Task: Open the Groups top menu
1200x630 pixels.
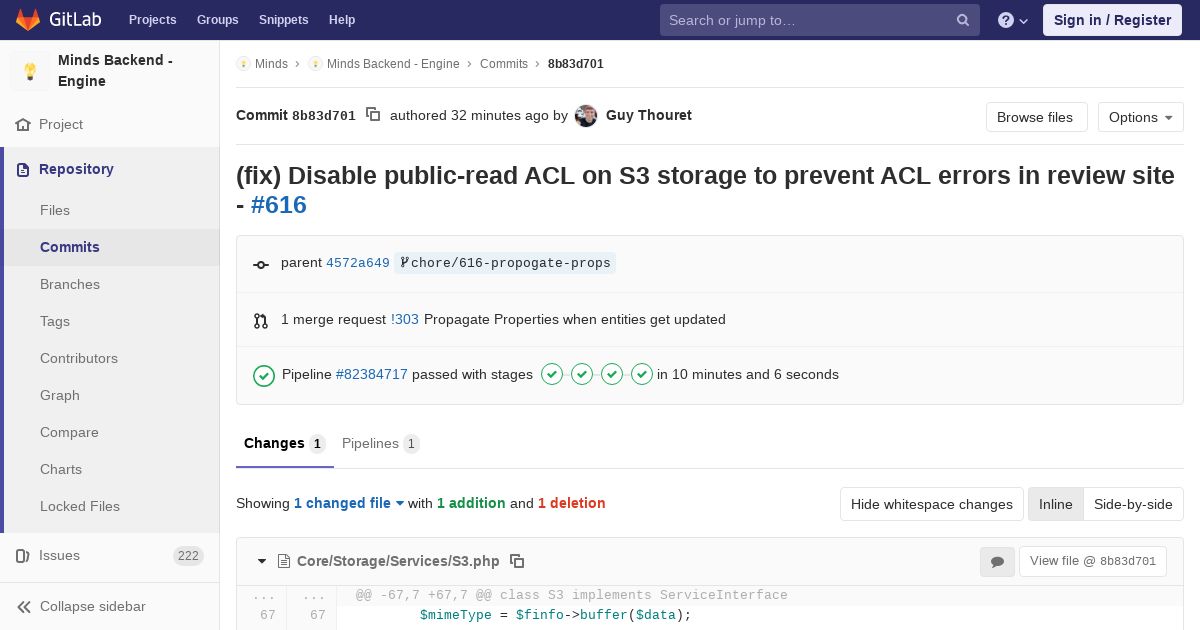Action: [x=217, y=20]
